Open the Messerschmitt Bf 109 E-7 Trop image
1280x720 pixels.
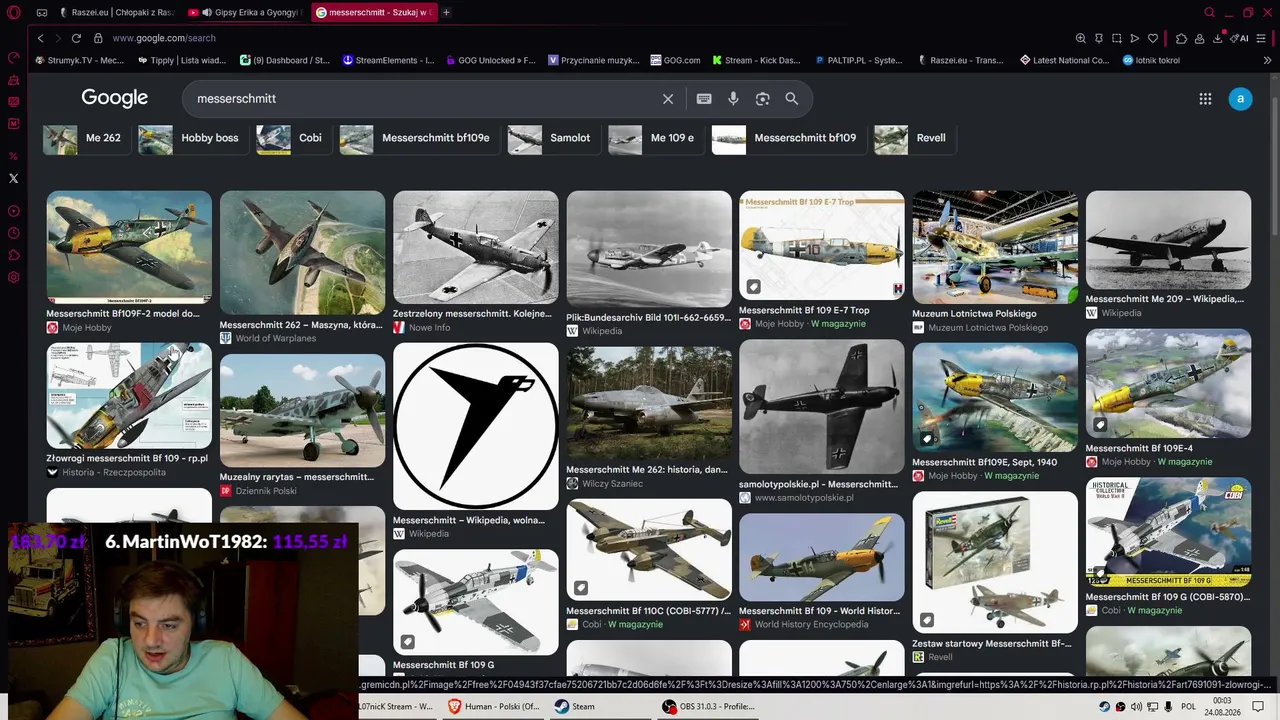(x=822, y=245)
